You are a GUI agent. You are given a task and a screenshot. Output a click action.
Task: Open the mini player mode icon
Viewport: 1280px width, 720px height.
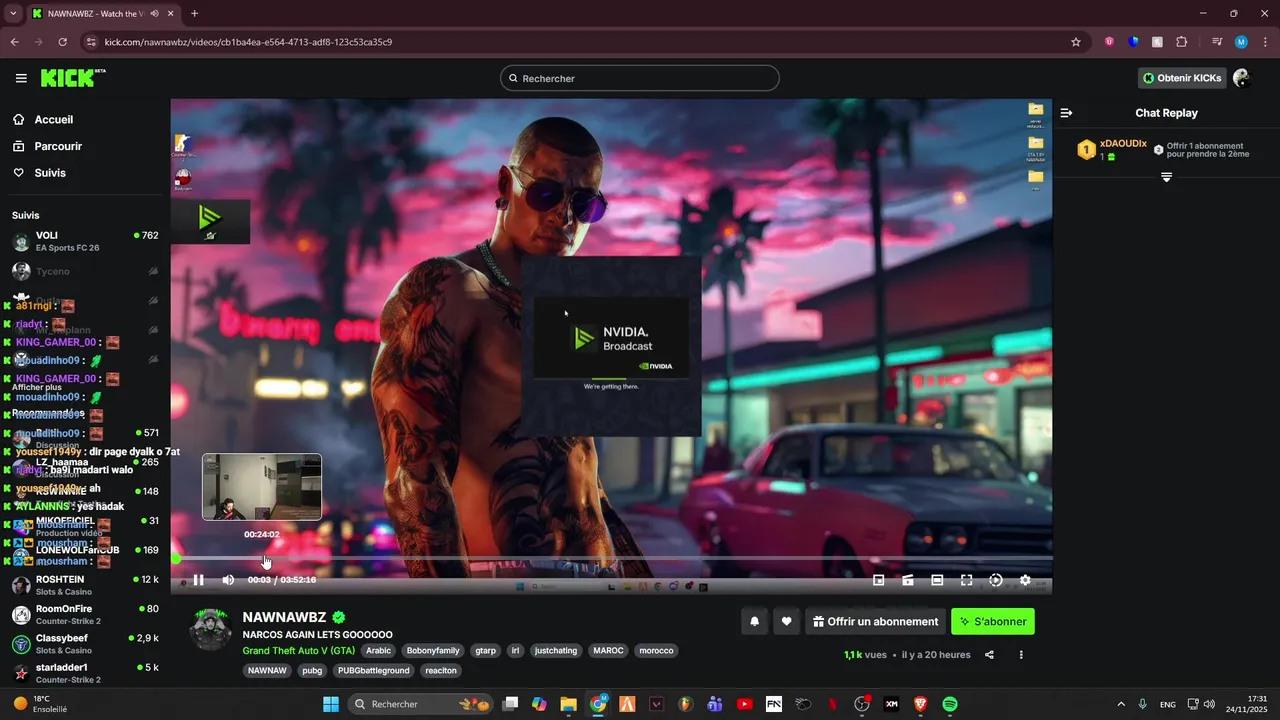click(x=878, y=580)
